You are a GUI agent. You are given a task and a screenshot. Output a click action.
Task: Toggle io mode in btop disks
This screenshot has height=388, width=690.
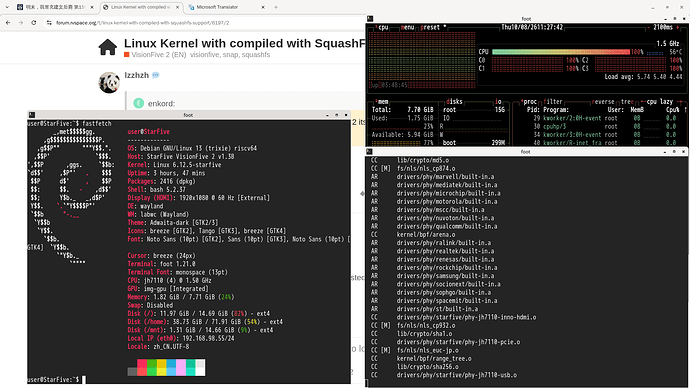[x=498, y=102]
